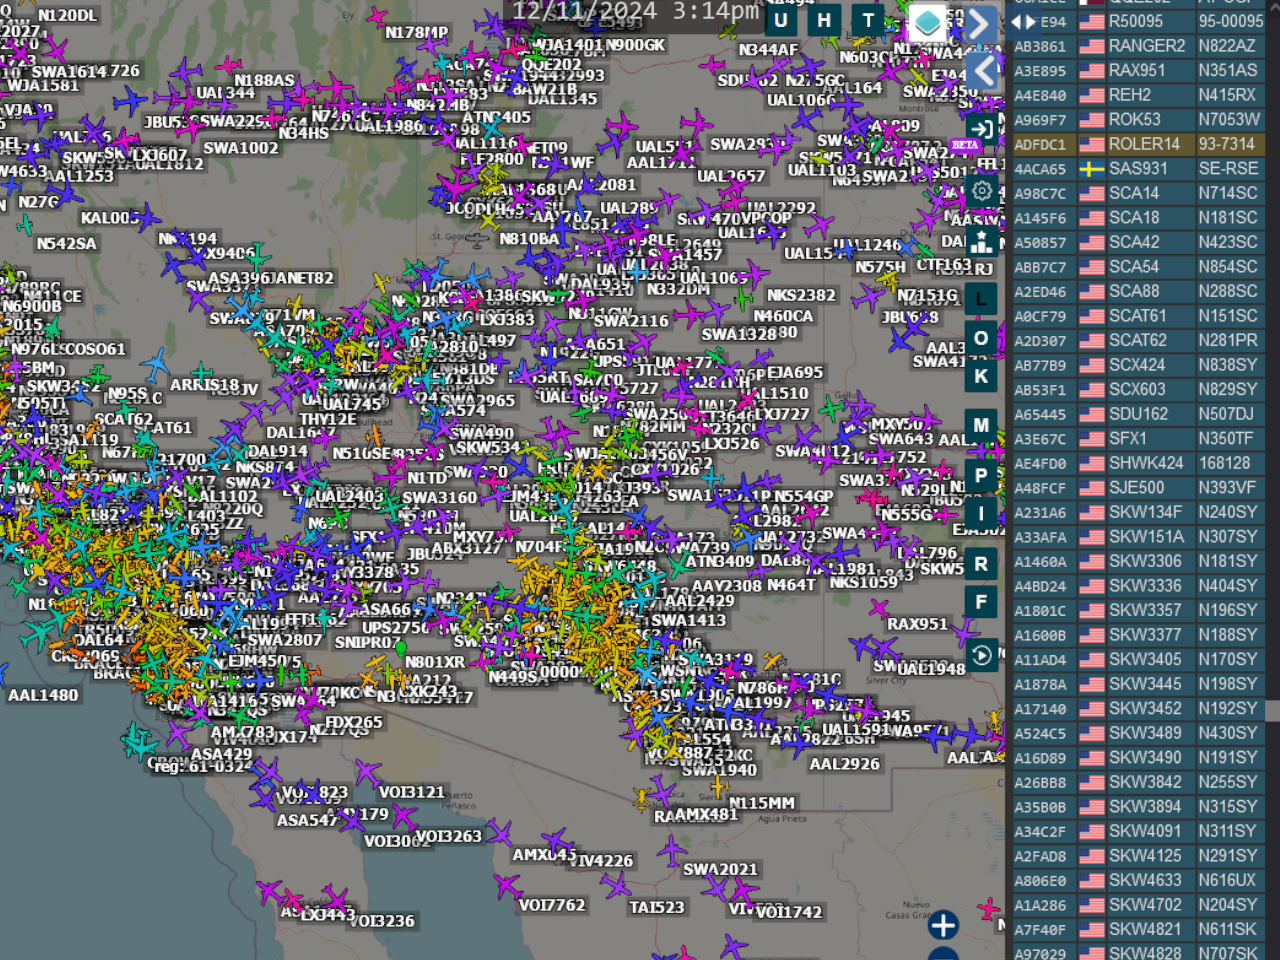1280x960 pixels.
Task: Click the US flag beside SHWK424
Action: pos(1092,463)
